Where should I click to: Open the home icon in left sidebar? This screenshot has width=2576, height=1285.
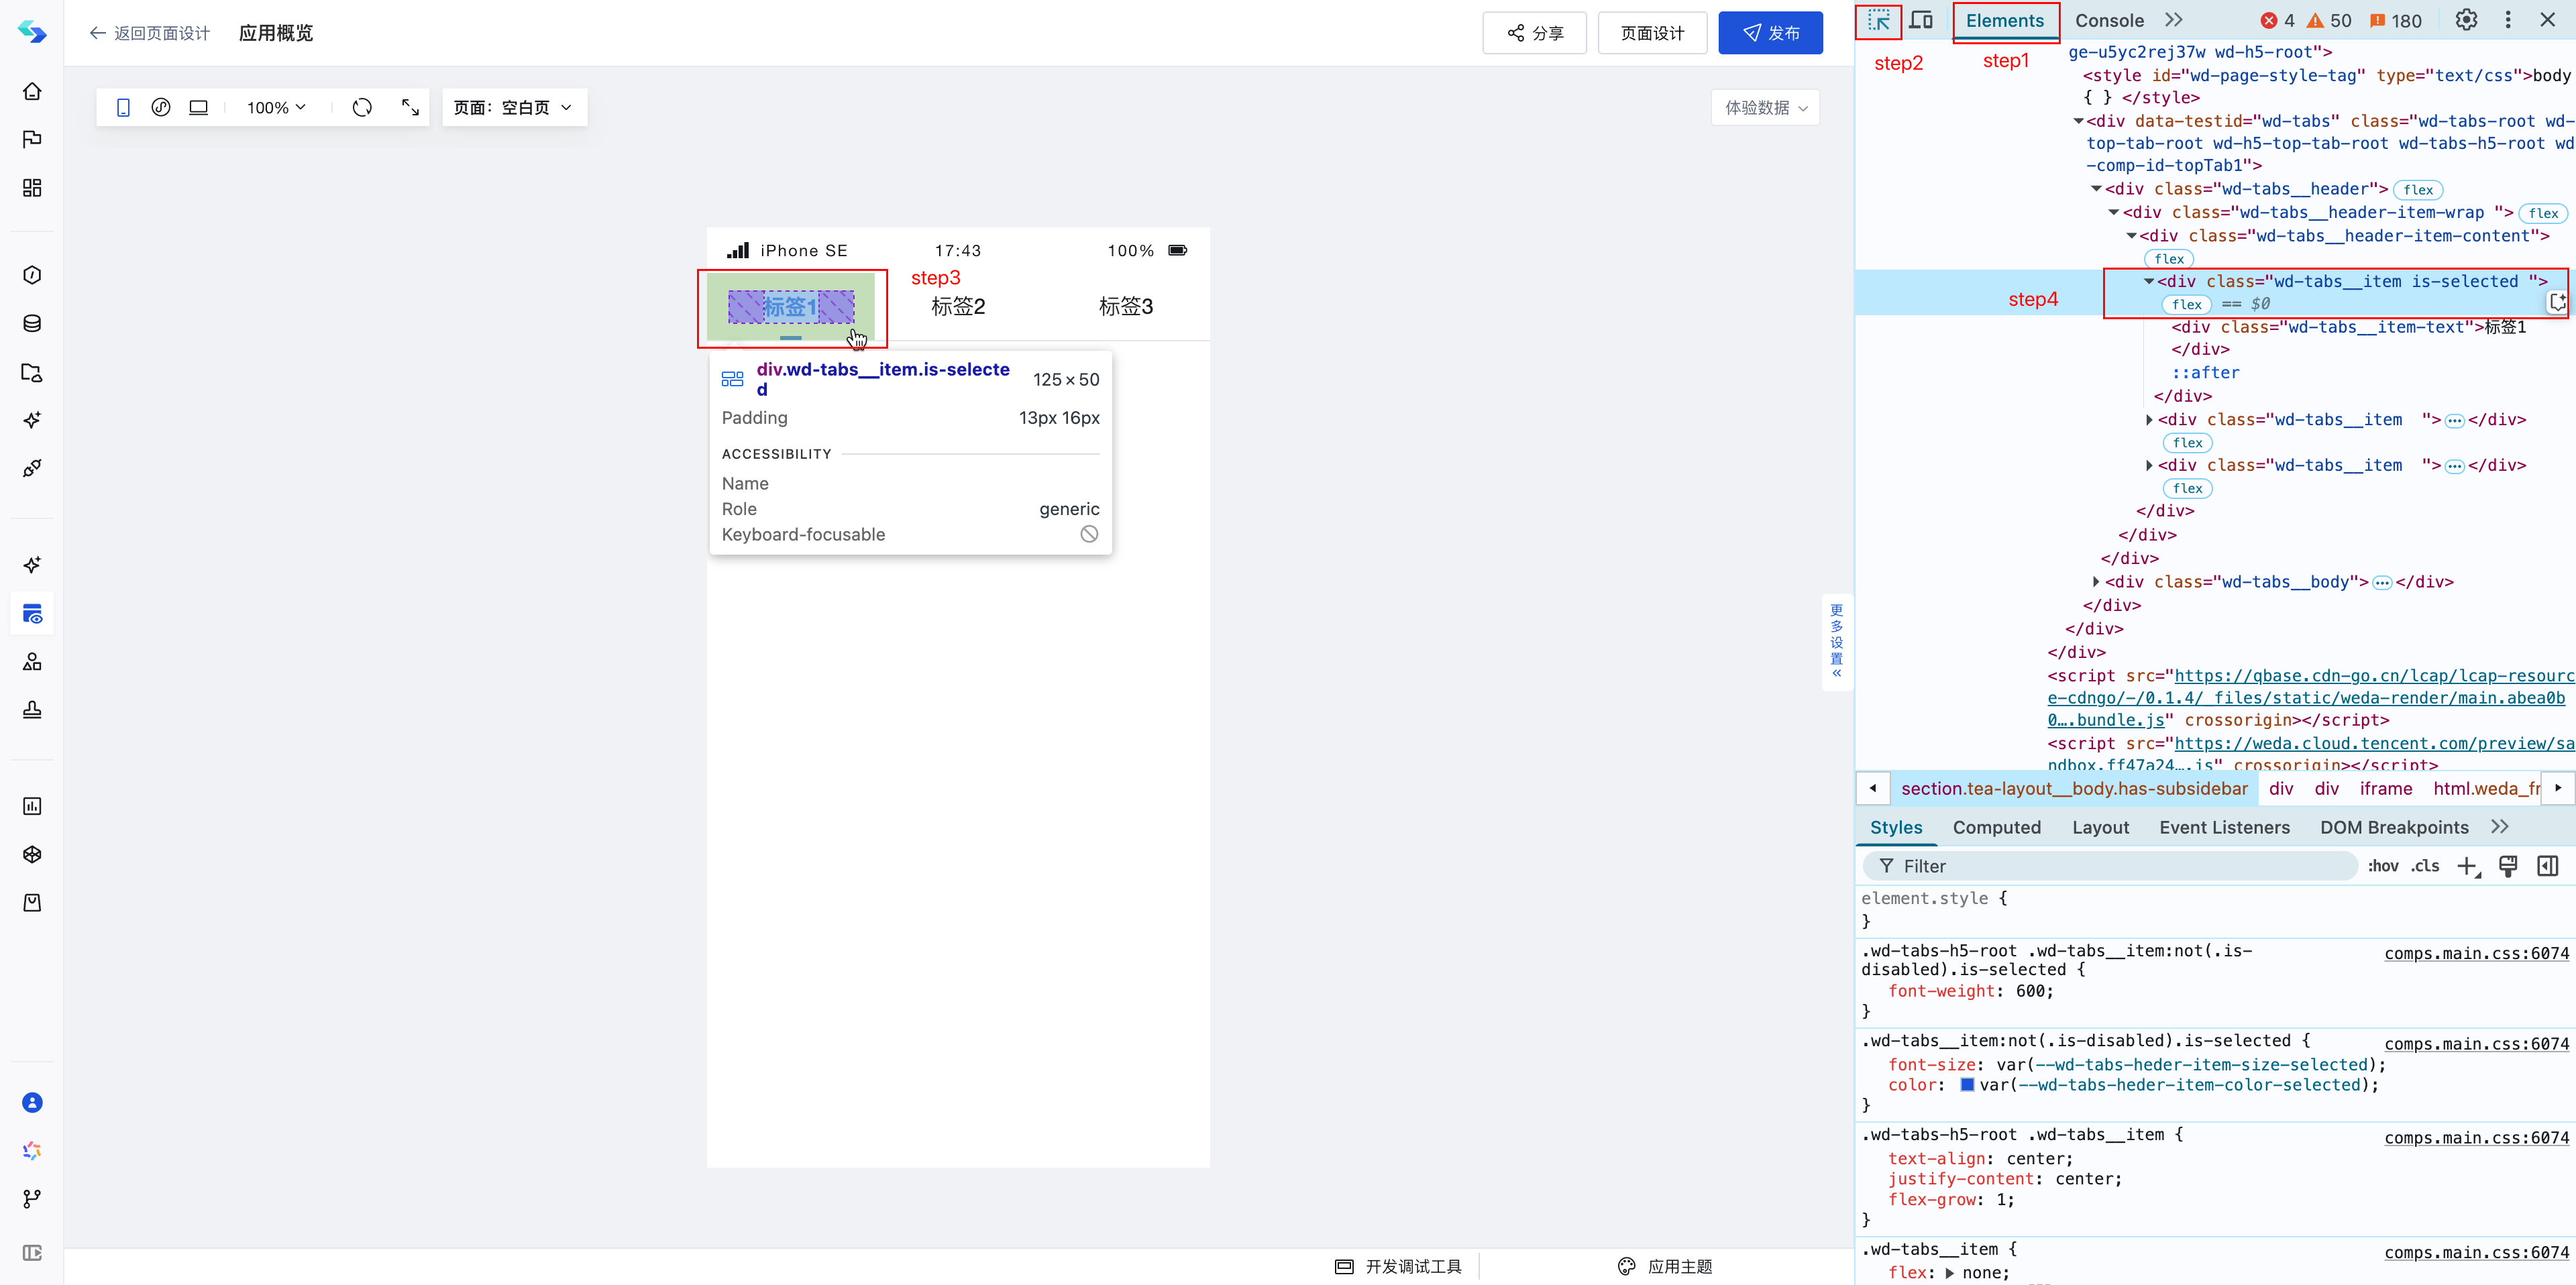click(x=32, y=91)
